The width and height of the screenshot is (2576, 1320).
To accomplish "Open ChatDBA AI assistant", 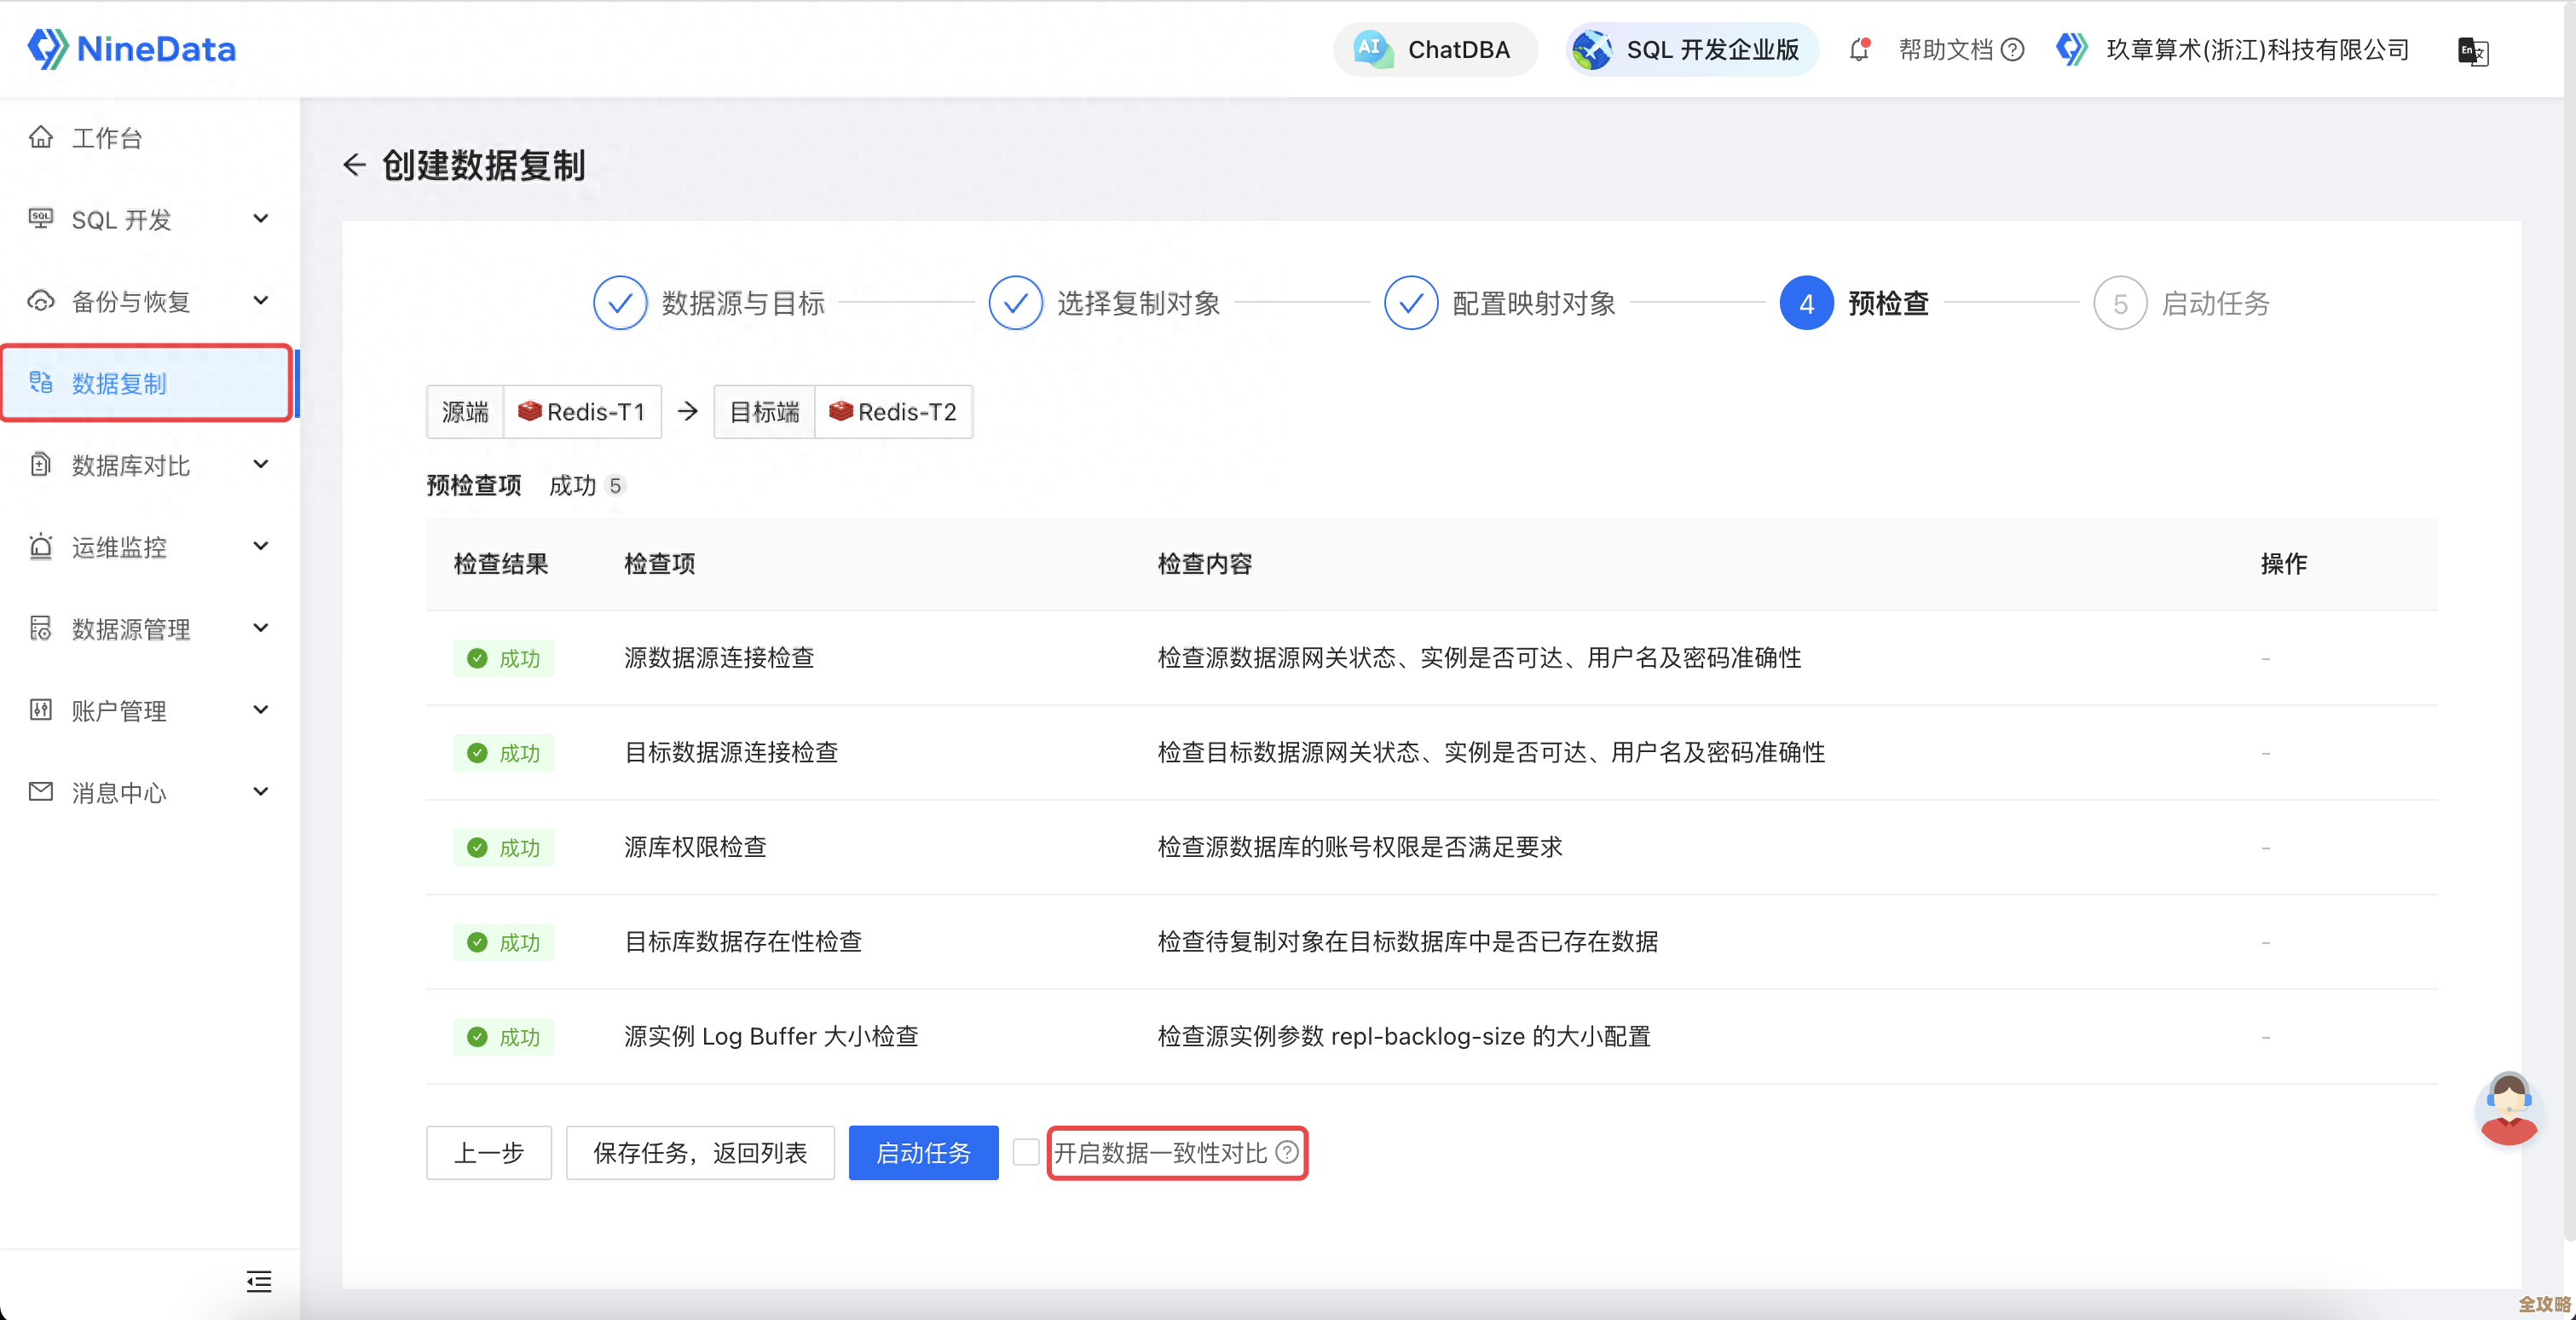I will pos(1435,49).
